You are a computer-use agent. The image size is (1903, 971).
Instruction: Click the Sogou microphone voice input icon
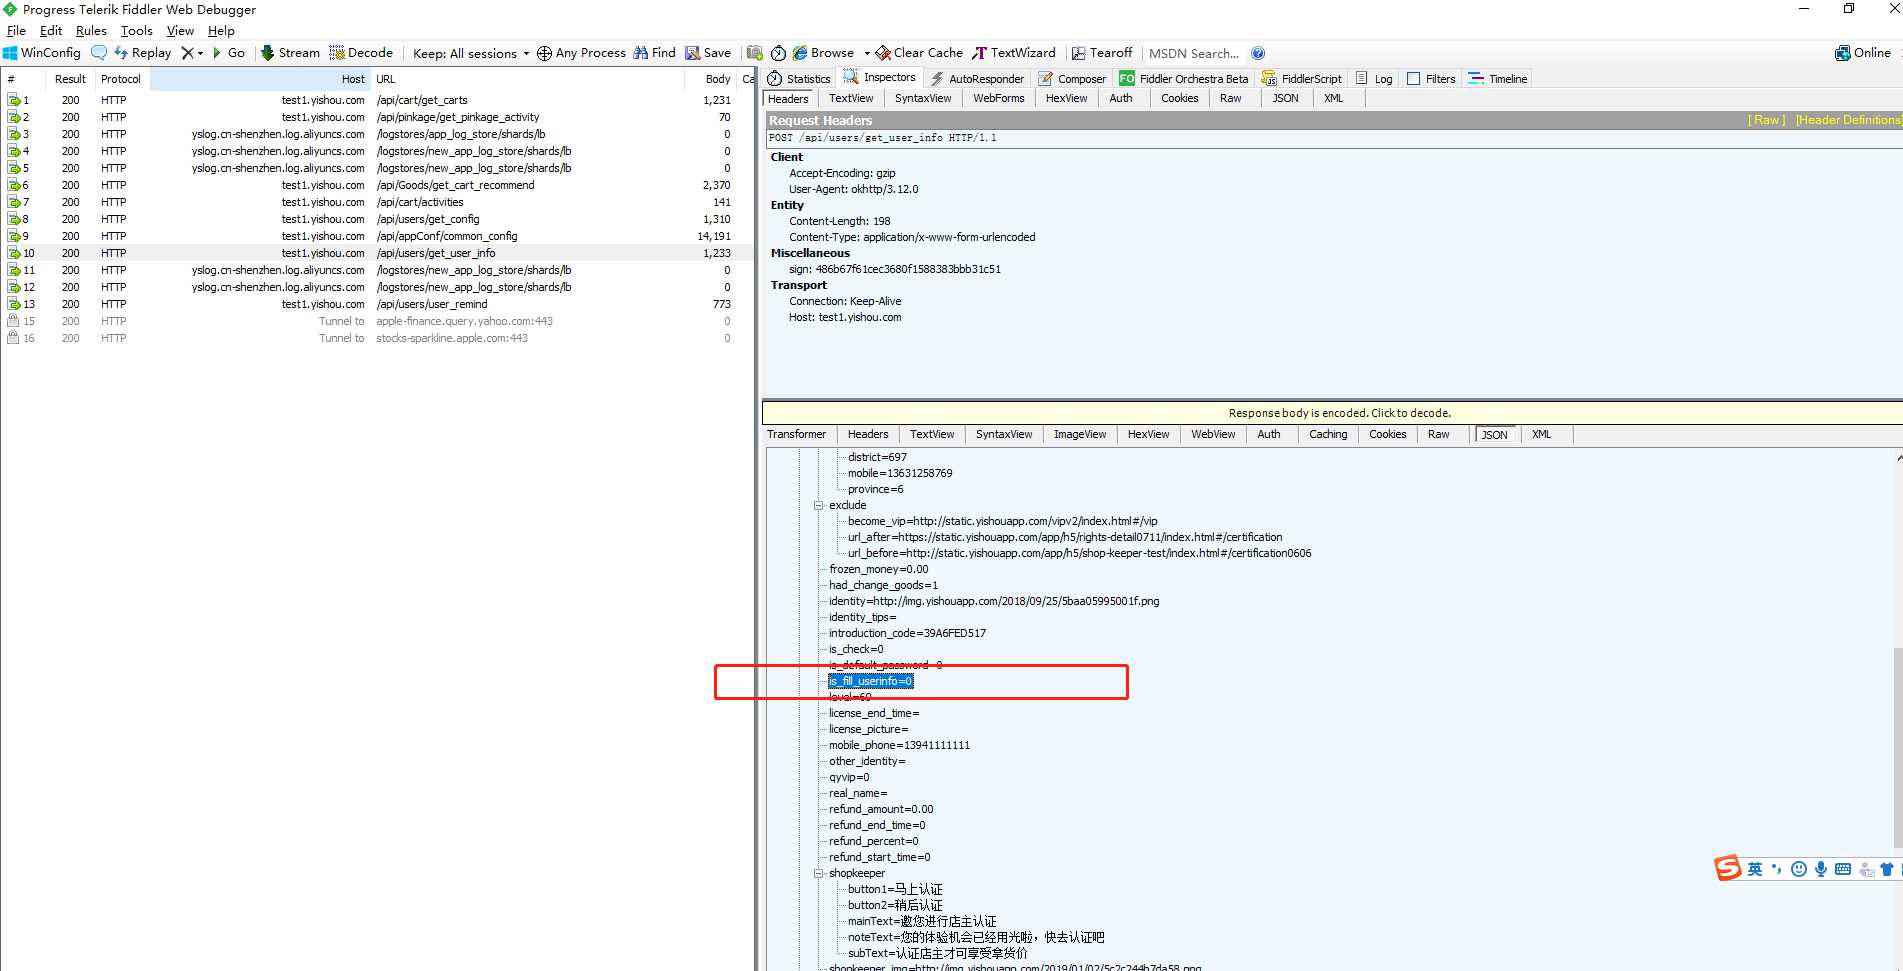pos(1821,869)
